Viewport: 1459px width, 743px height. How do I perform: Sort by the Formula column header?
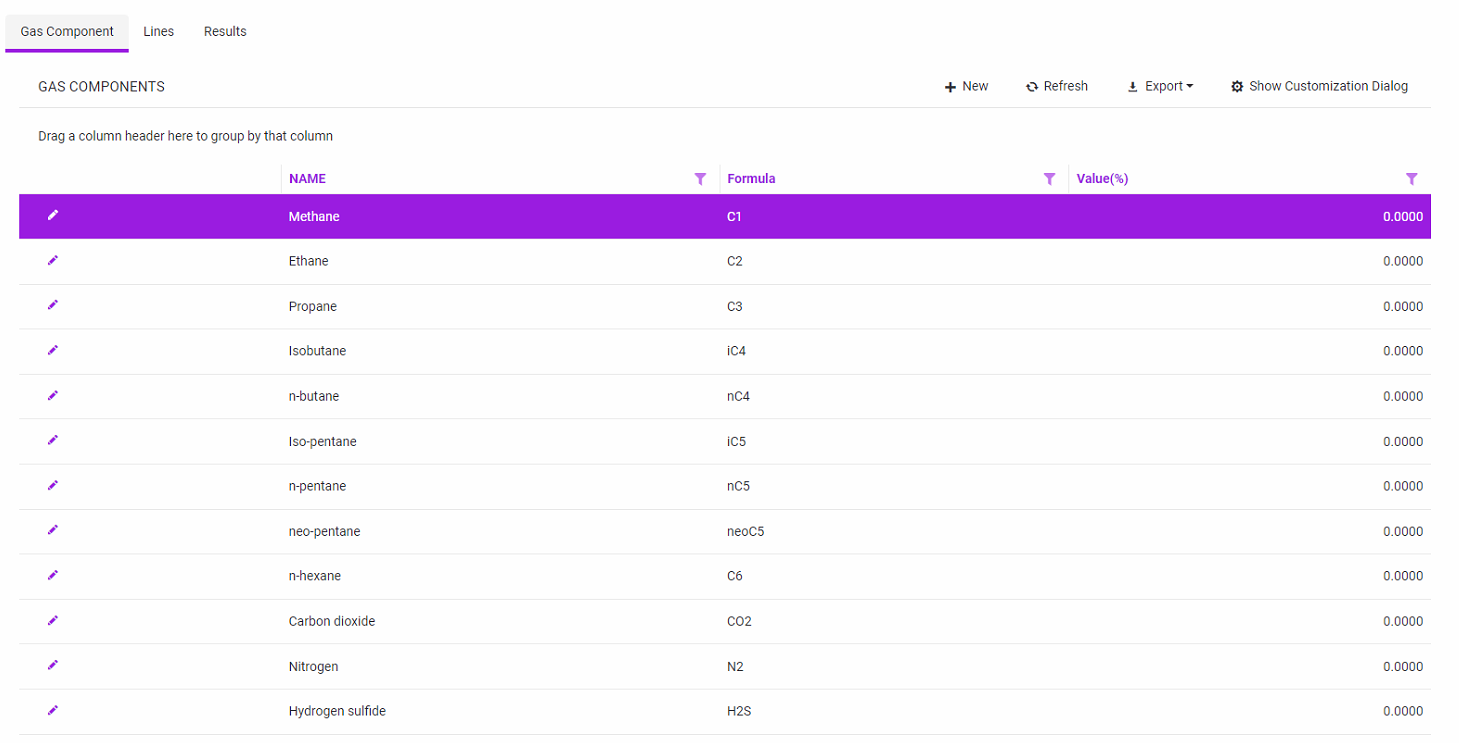pyautogui.click(x=751, y=179)
